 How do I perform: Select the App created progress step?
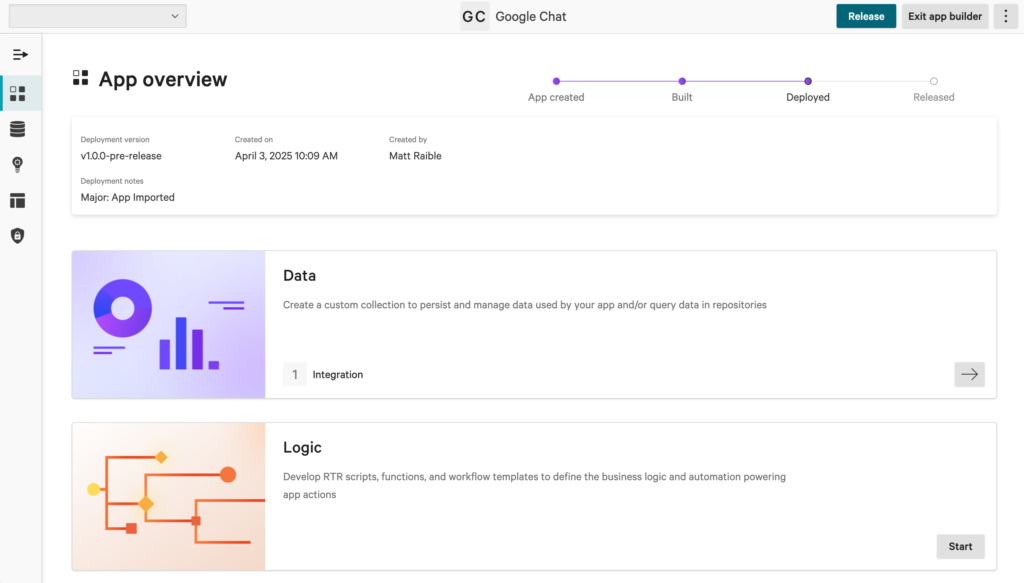pos(556,82)
